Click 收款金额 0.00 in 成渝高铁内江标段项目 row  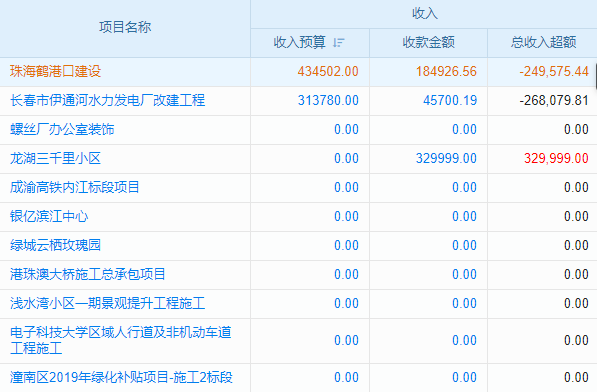click(x=464, y=187)
